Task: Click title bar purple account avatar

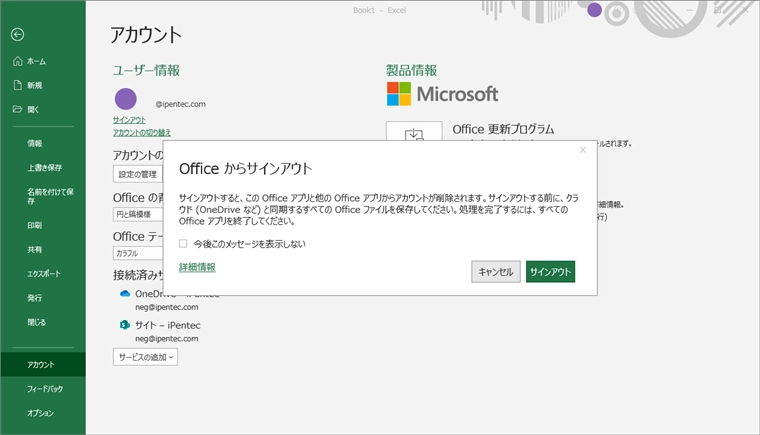Action: (x=594, y=10)
